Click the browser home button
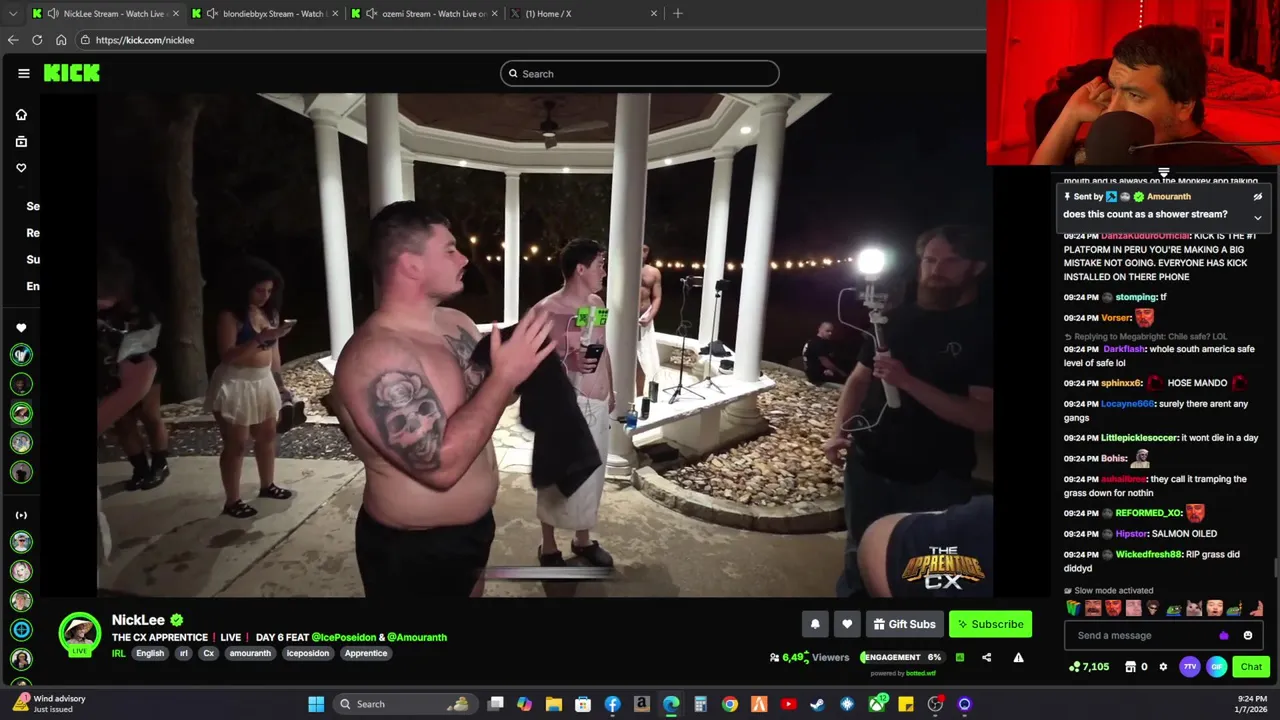The width and height of the screenshot is (1280, 720). (x=61, y=40)
